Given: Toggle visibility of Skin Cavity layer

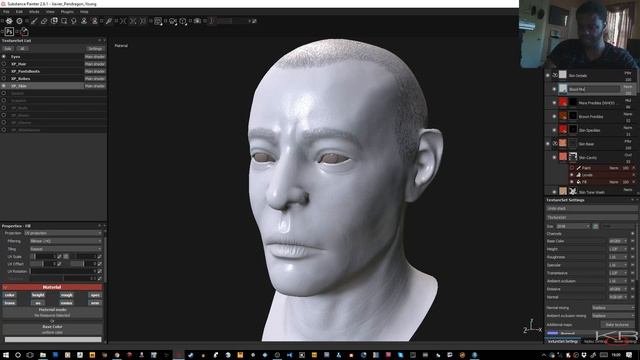Looking at the screenshot, I should [x=554, y=157].
